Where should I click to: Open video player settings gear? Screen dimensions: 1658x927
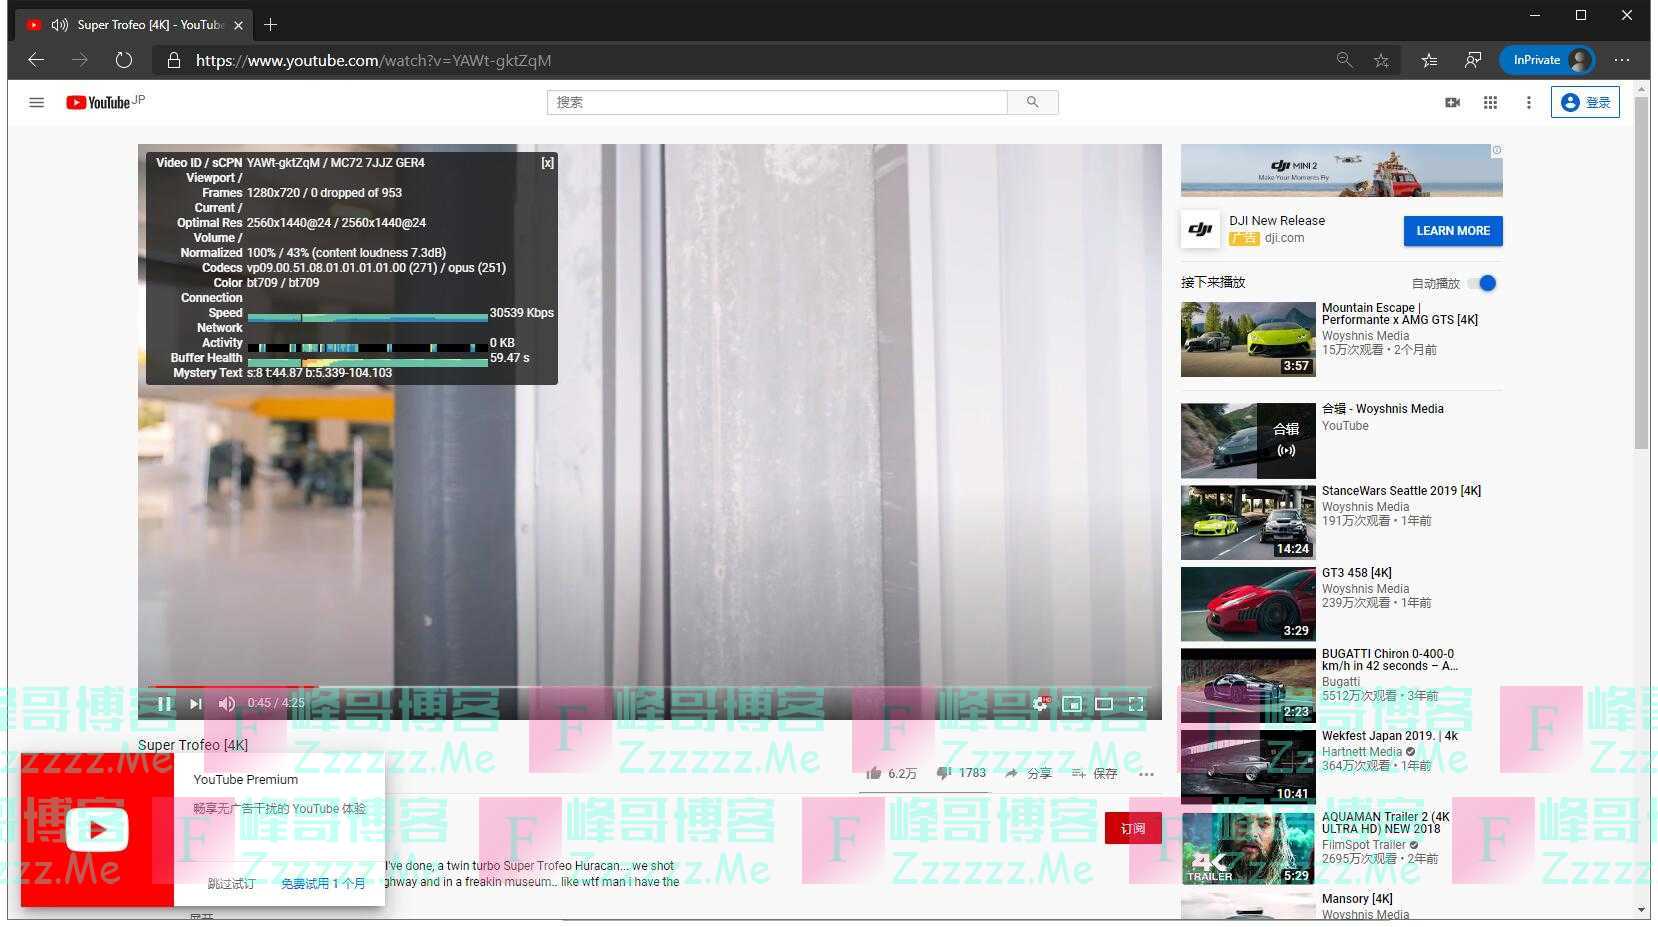click(x=1040, y=704)
